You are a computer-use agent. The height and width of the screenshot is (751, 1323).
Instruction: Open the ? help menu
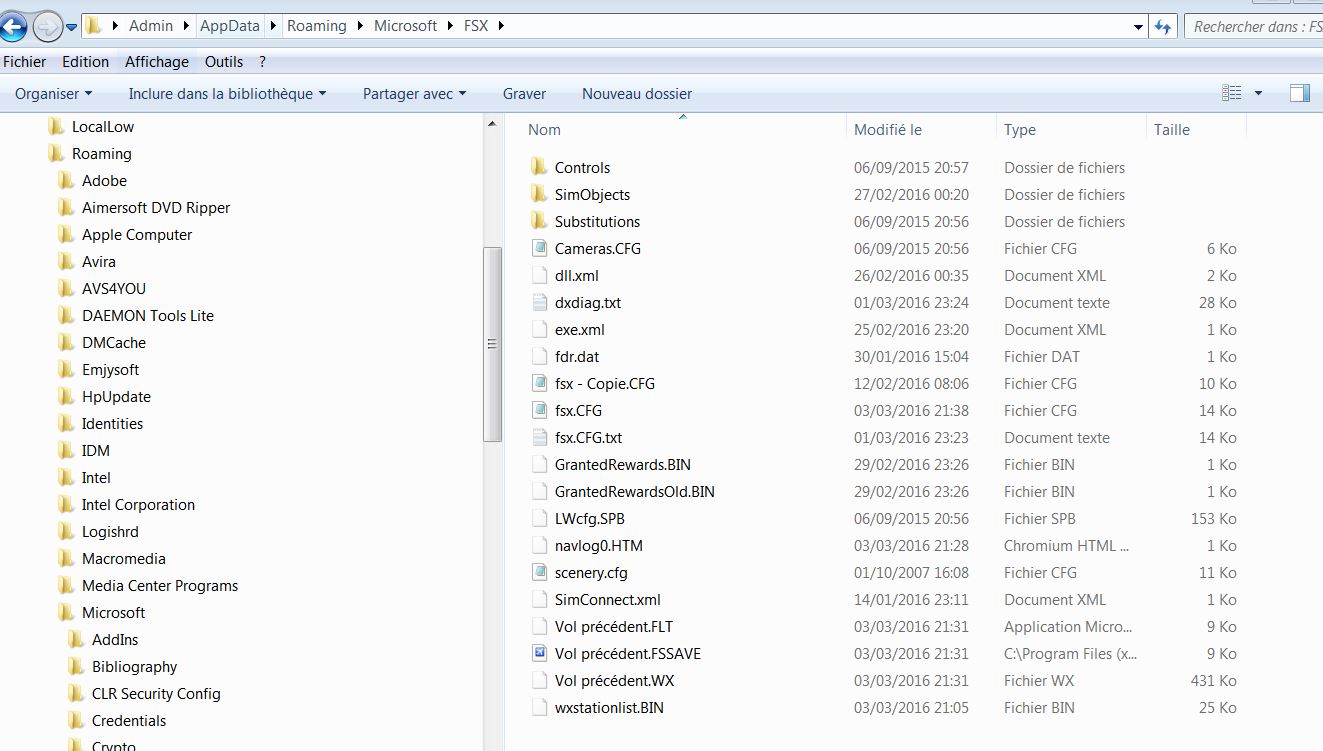pos(262,62)
